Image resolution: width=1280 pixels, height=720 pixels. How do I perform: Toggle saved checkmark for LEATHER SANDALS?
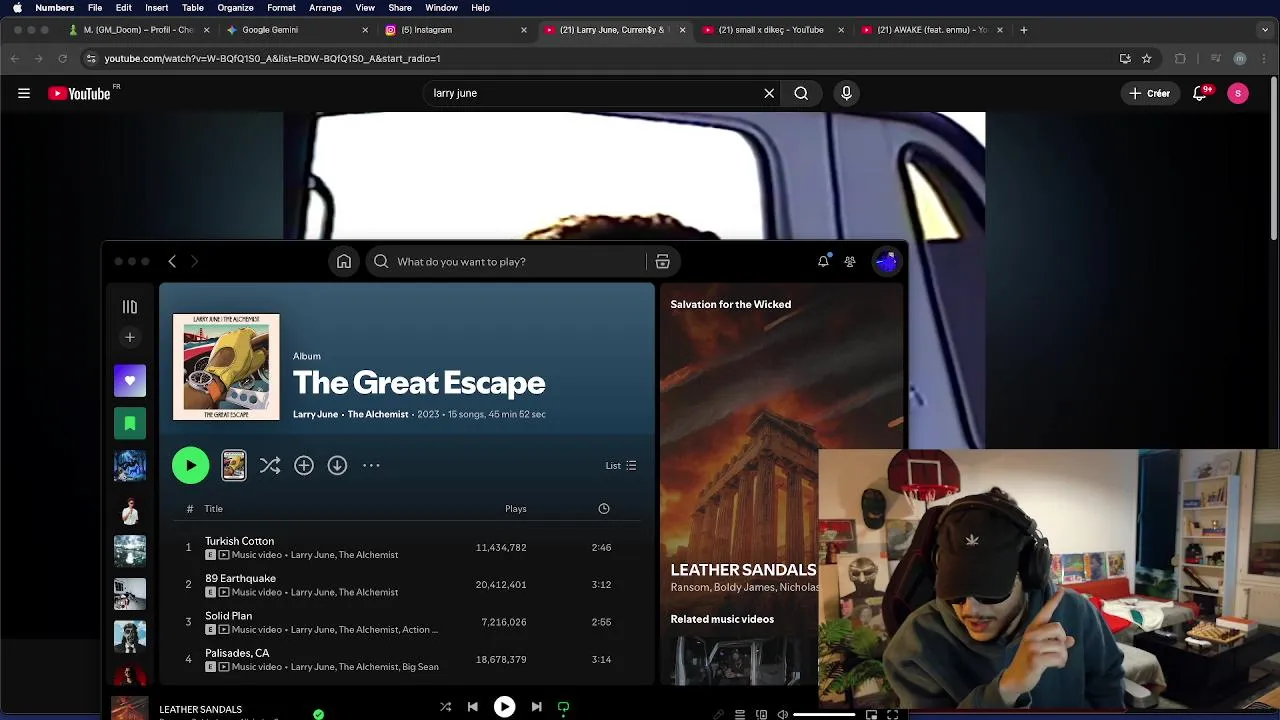pyautogui.click(x=318, y=714)
